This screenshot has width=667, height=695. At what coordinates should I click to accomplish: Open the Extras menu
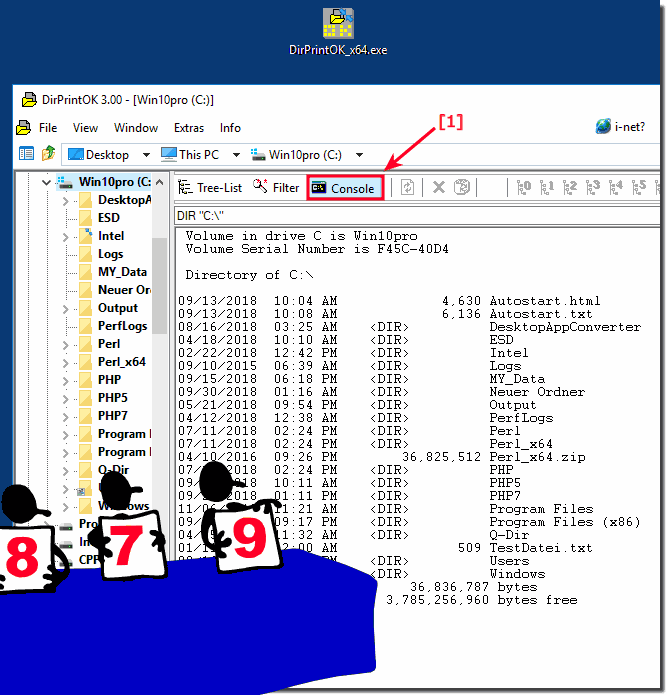tap(189, 128)
